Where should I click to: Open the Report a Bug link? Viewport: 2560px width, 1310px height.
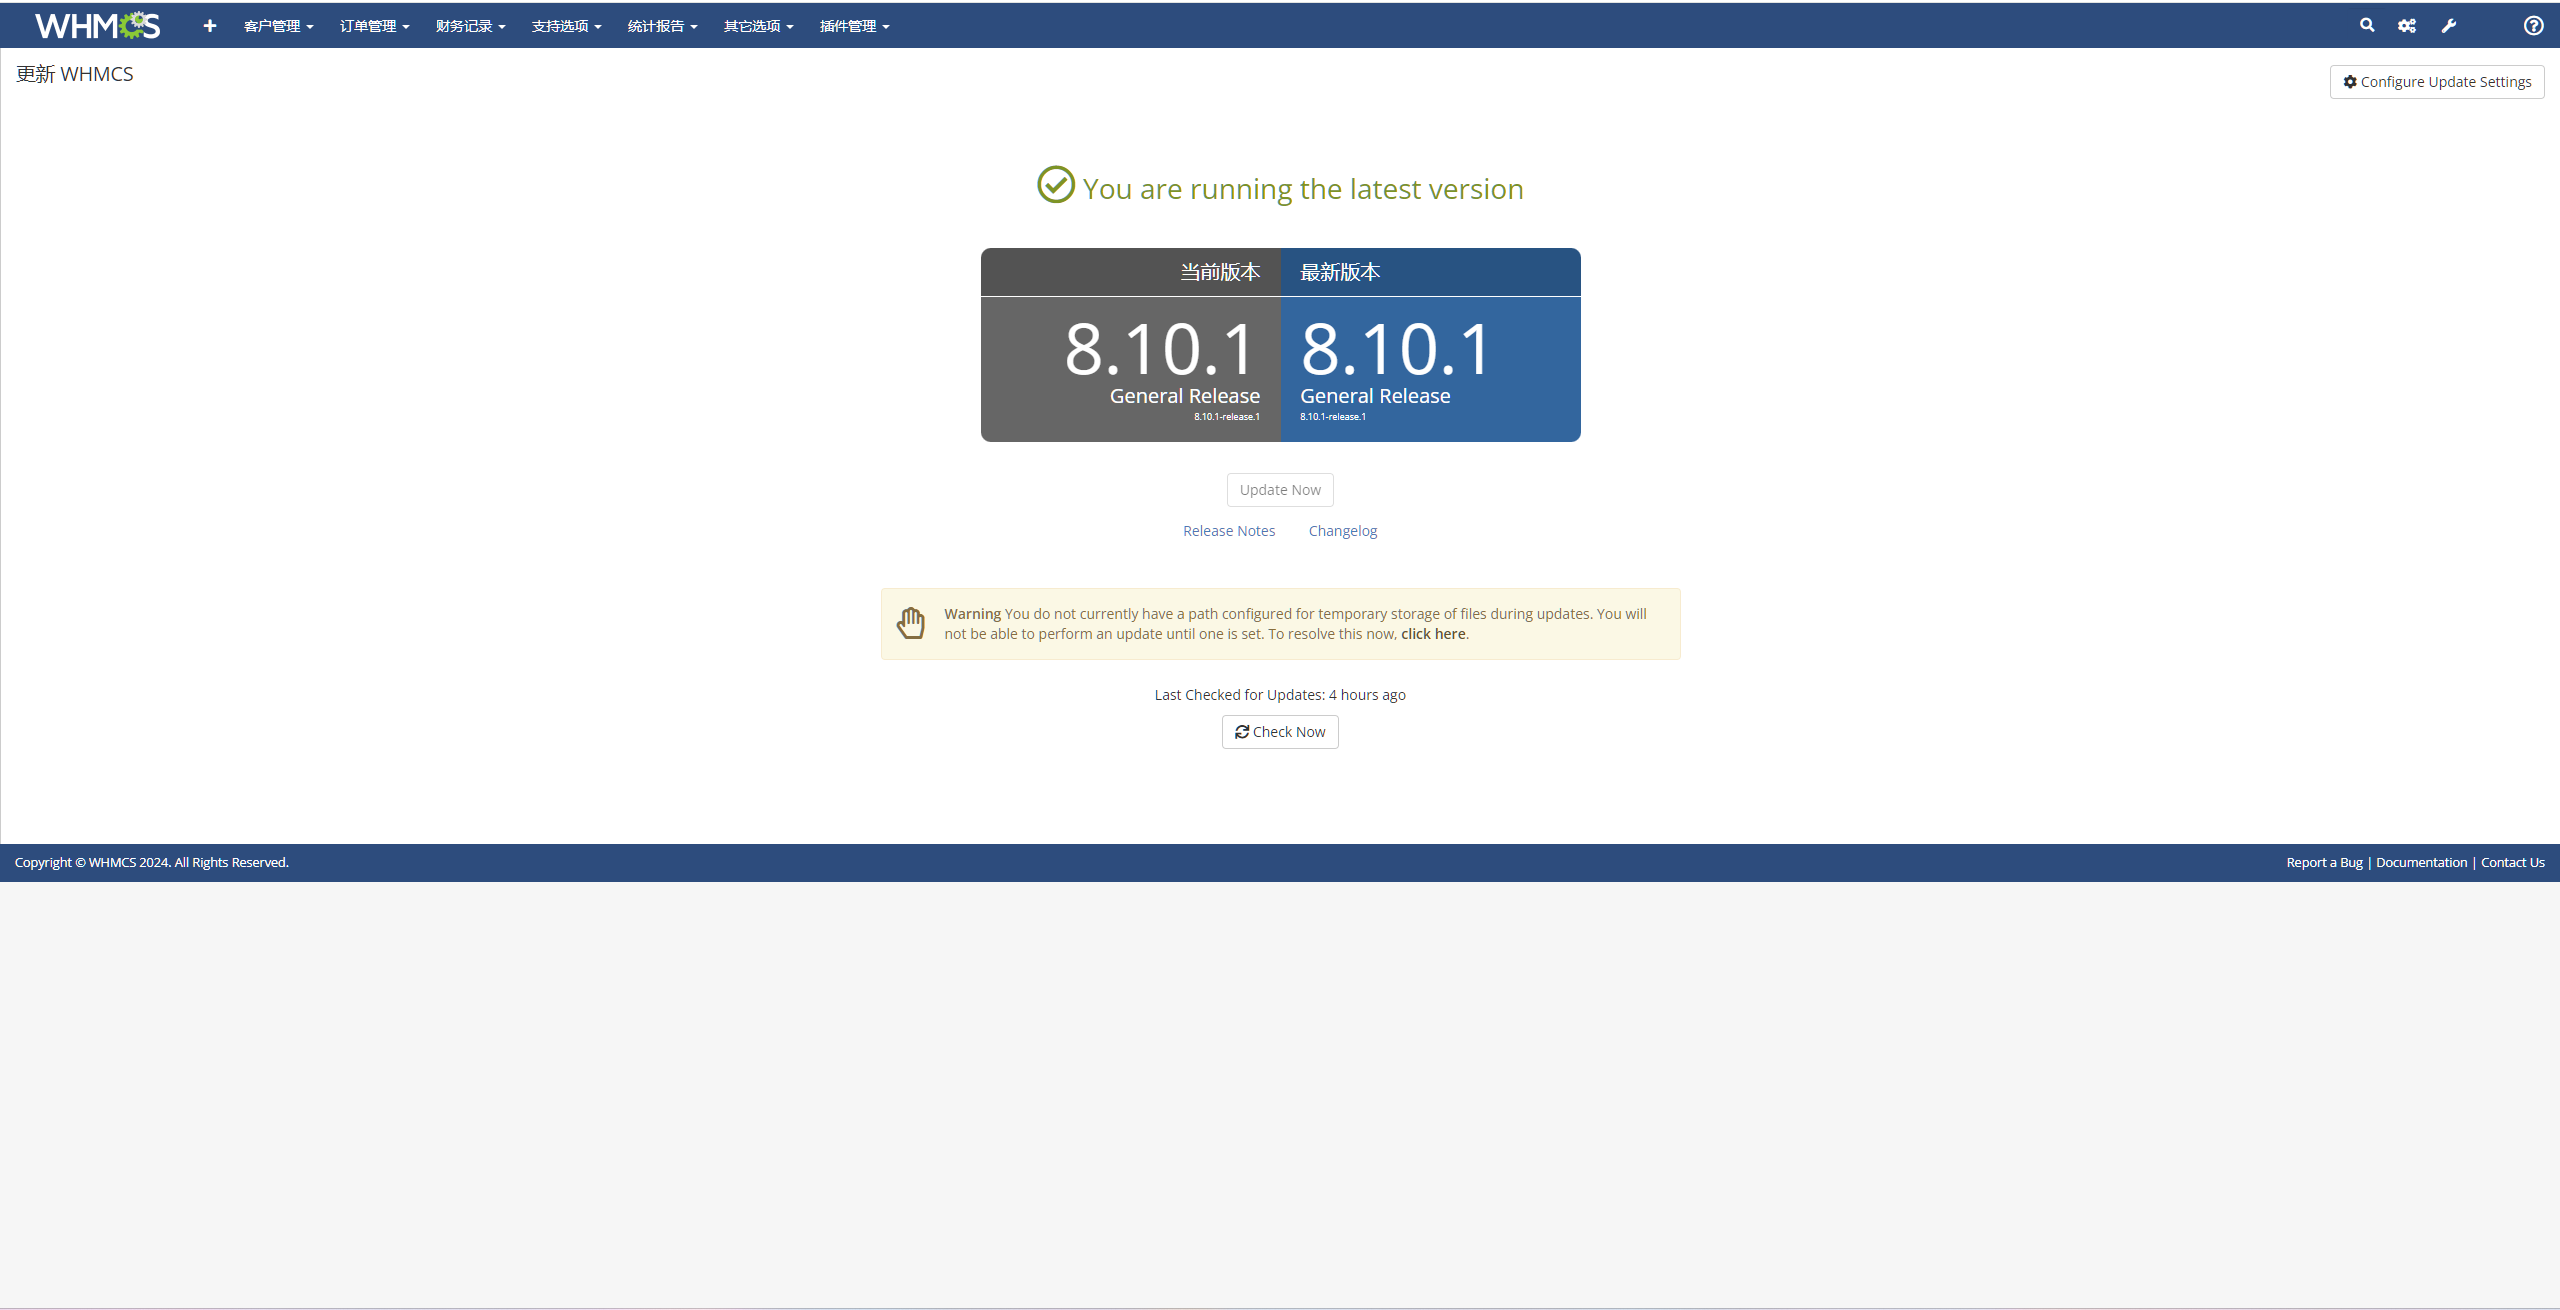coord(2324,862)
